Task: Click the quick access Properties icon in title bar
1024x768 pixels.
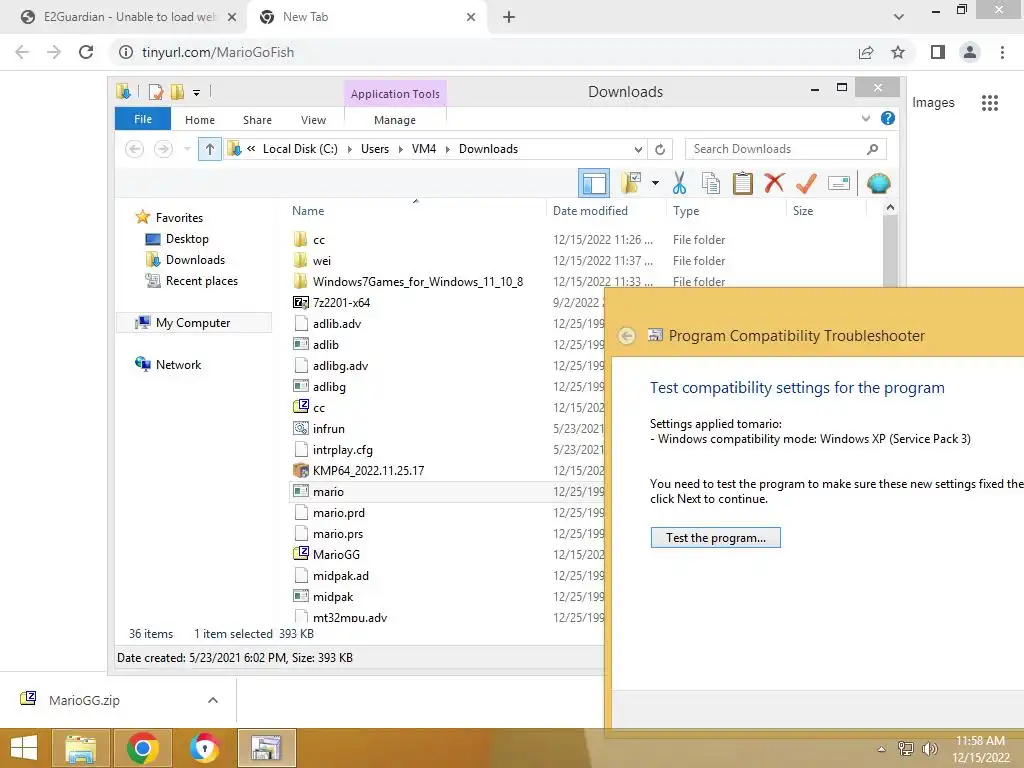Action: pos(155,92)
